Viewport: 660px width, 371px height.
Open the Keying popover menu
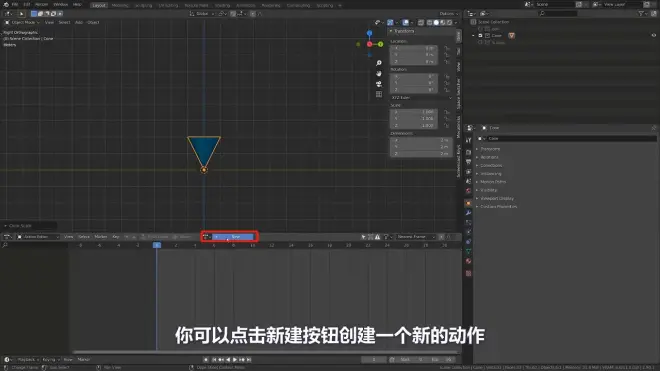(51, 360)
